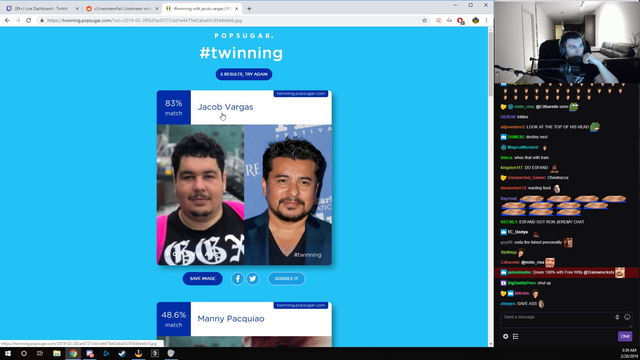Click the uploaded photo on the left side of card
Image resolution: width=640 pixels, height=360 pixels.
(x=200, y=195)
